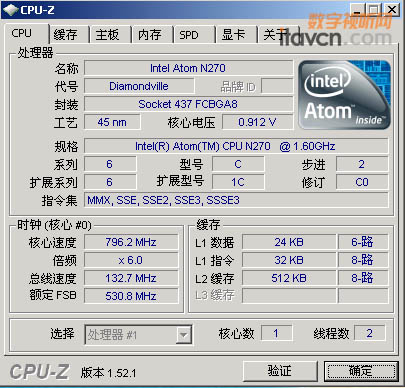Click the empty L3 缓存 size field
Viewport: 405px width, 388px height.
(x=289, y=296)
